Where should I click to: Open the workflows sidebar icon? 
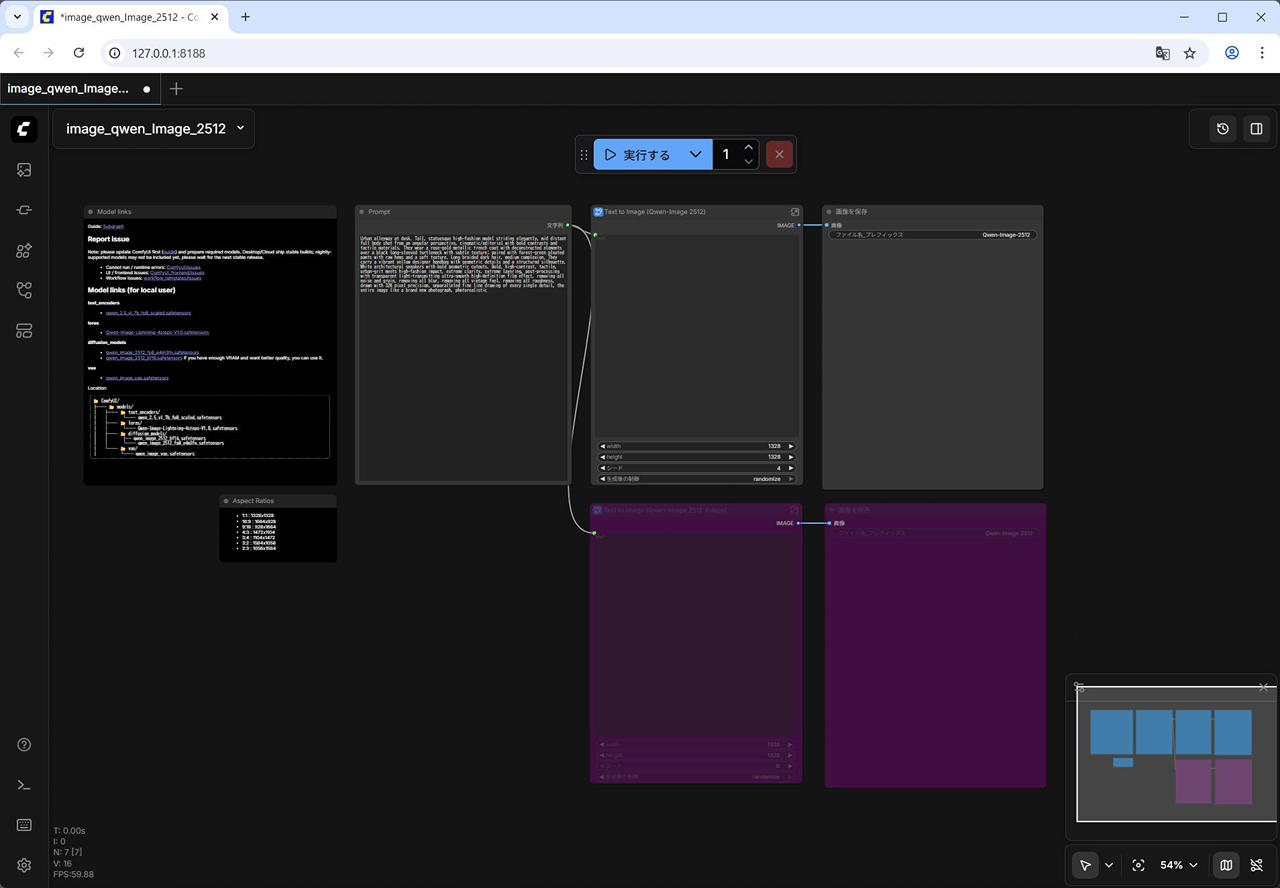coord(24,290)
